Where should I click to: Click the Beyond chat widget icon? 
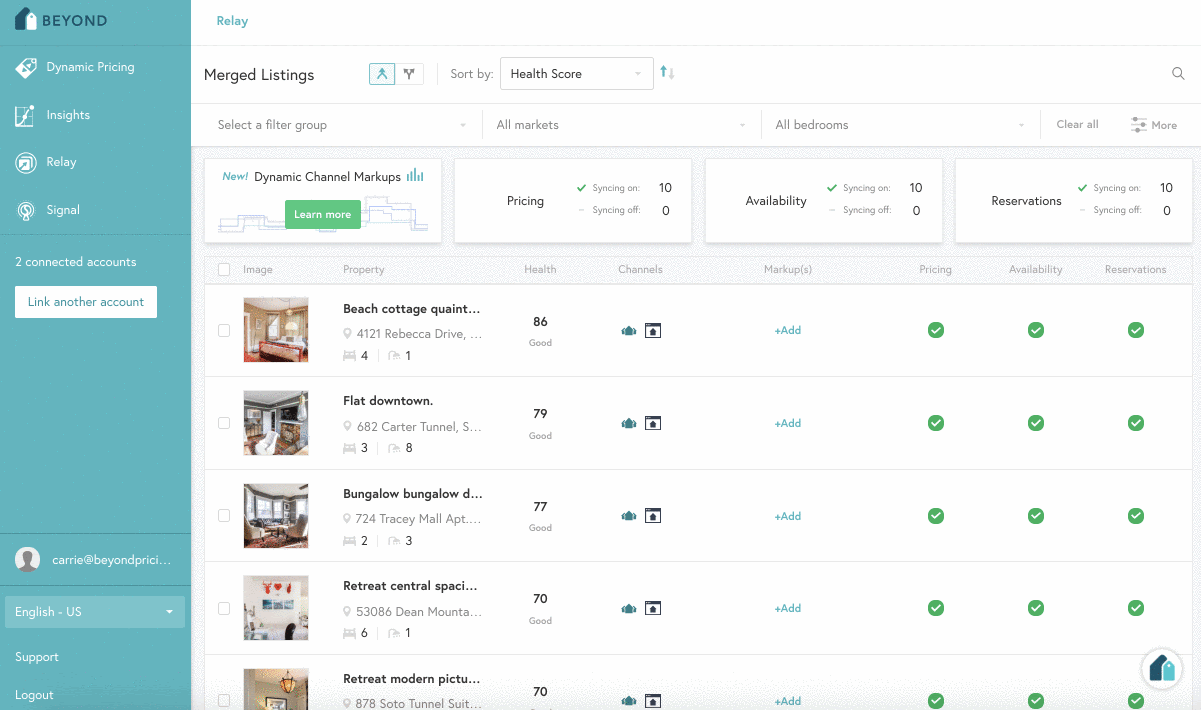pyautogui.click(x=1161, y=668)
